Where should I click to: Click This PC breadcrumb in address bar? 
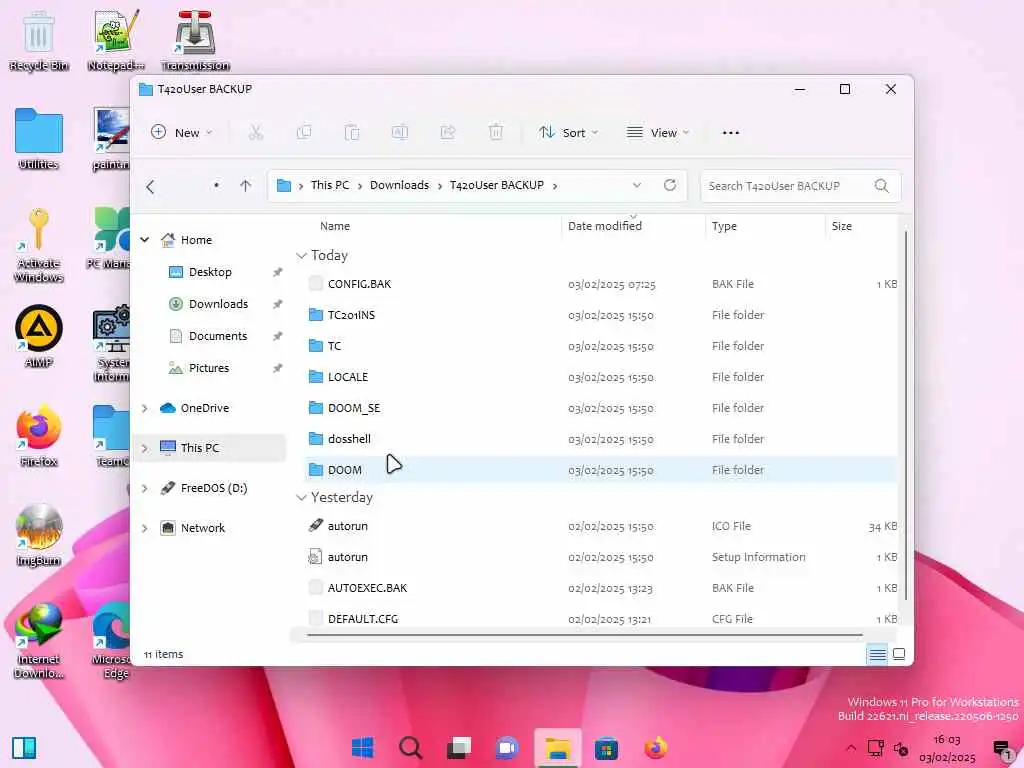(x=330, y=185)
